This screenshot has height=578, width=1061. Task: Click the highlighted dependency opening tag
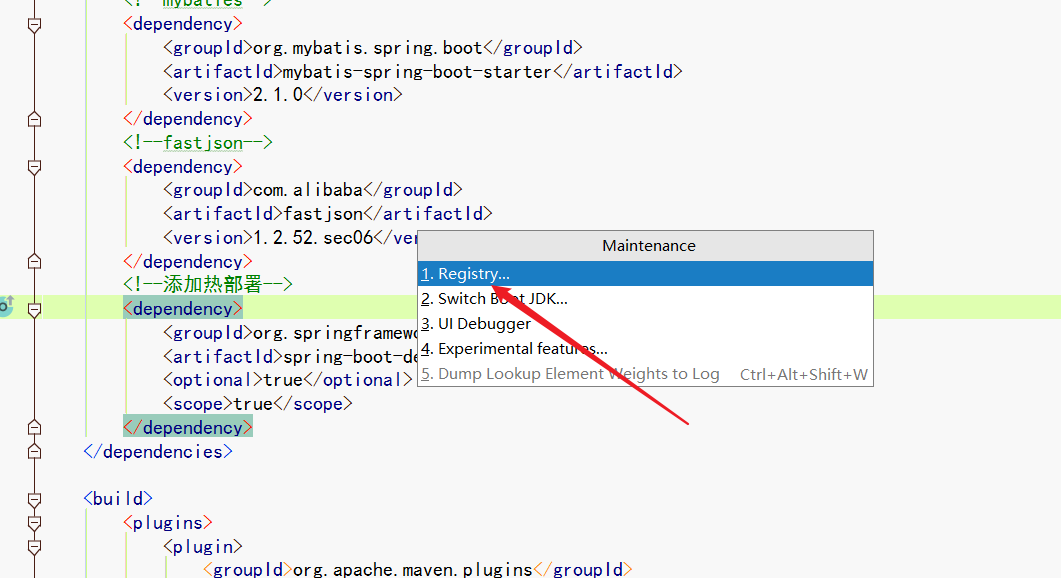coord(182,308)
